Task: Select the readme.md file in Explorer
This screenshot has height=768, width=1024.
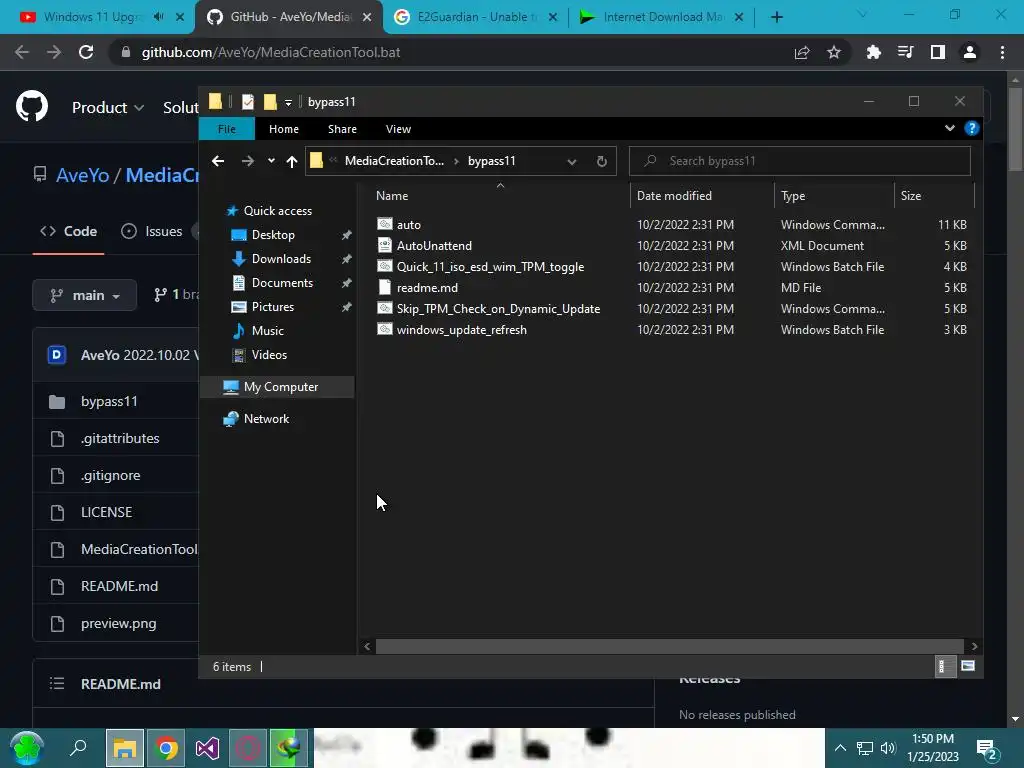Action: 427,287
